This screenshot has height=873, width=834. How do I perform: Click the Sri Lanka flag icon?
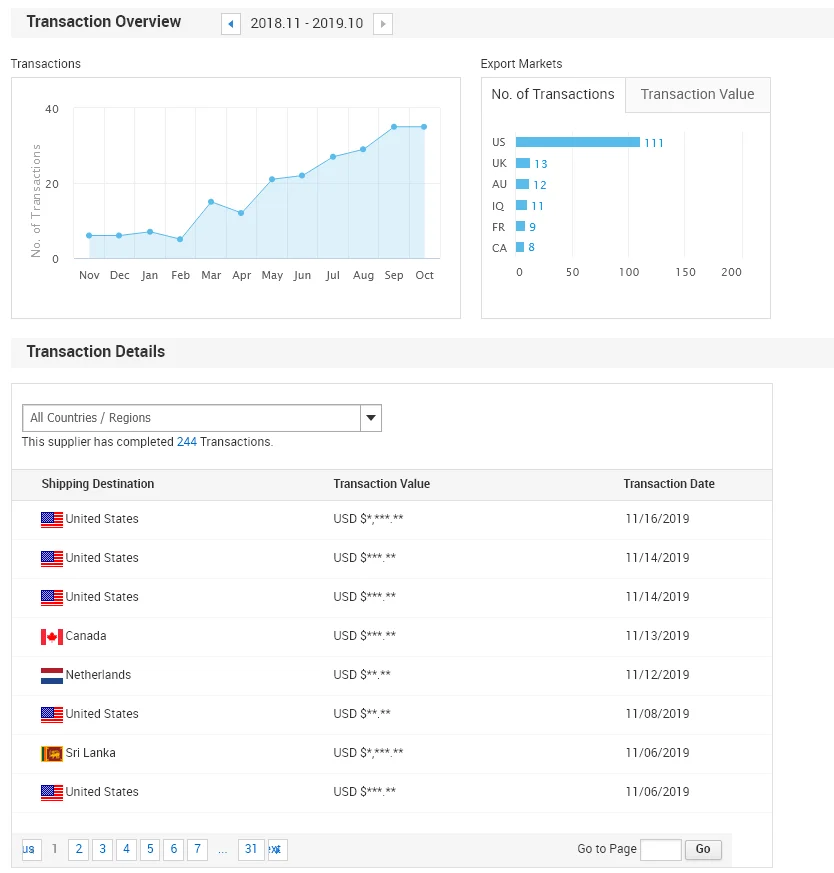point(52,754)
